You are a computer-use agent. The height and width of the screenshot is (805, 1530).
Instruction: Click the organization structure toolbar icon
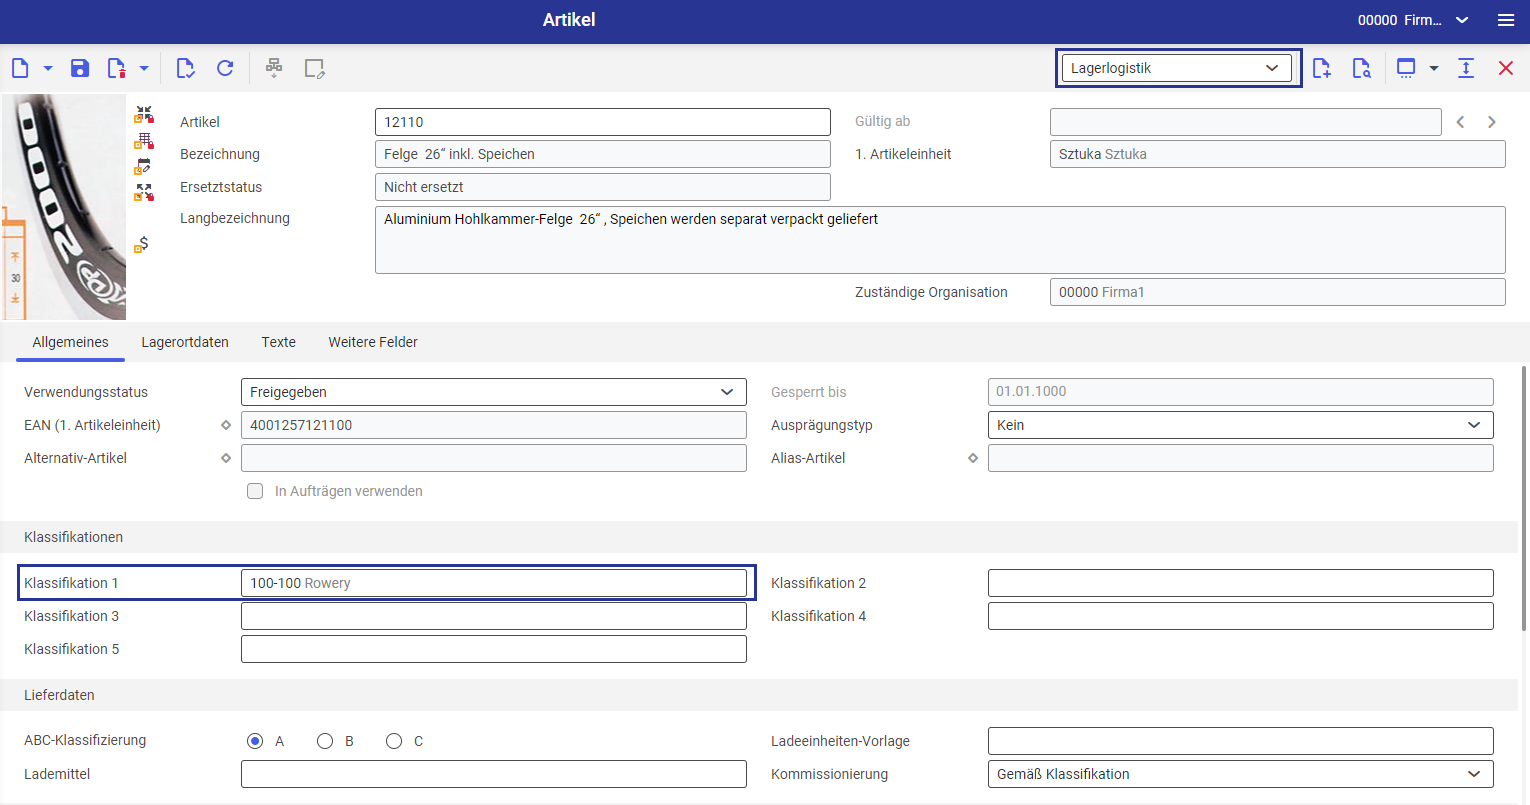click(273, 68)
